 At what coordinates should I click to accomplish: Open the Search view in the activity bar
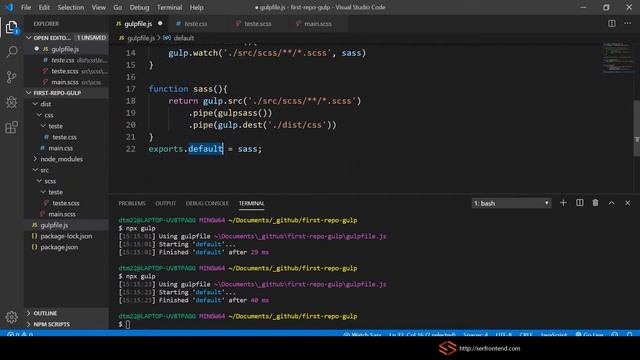[12, 52]
